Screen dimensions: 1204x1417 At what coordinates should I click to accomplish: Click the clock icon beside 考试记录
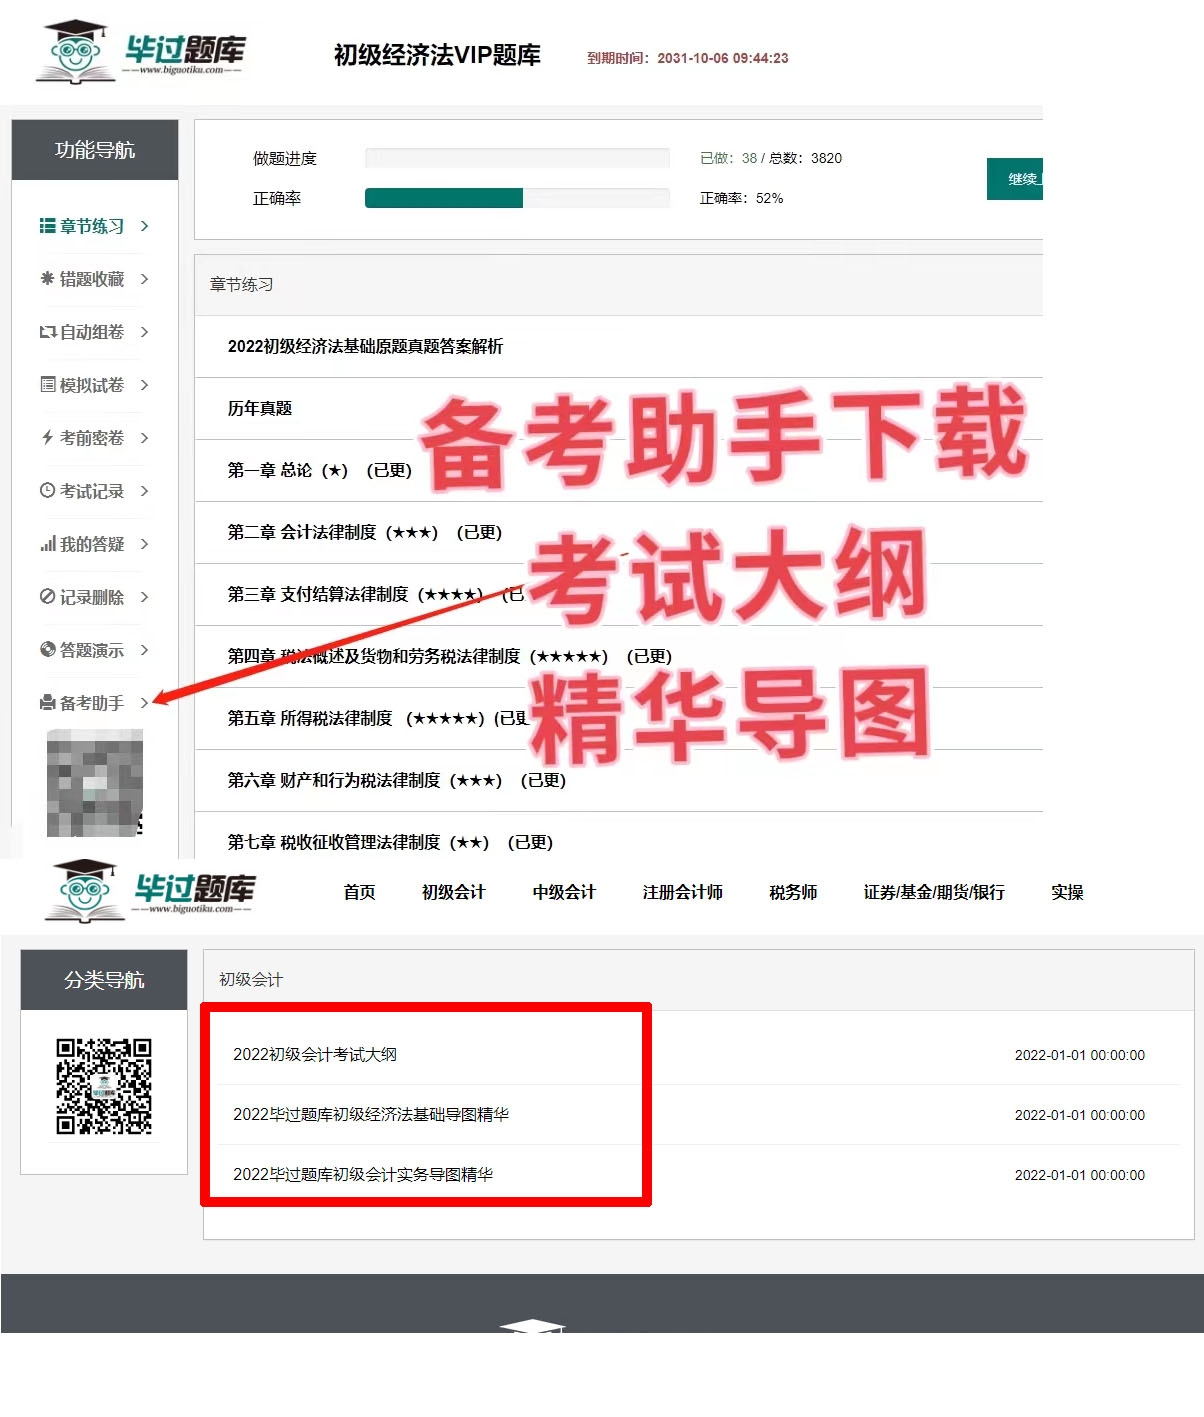[x=47, y=491]
